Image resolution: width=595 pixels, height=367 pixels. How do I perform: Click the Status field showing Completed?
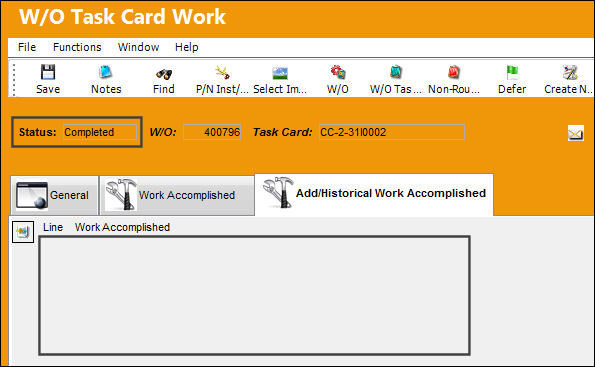[100, 132]
